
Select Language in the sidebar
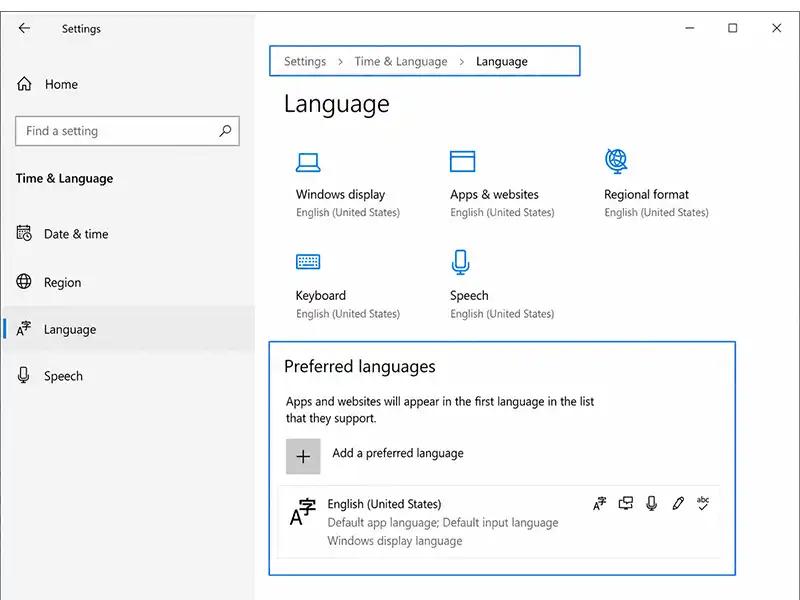tap(128, 329)
